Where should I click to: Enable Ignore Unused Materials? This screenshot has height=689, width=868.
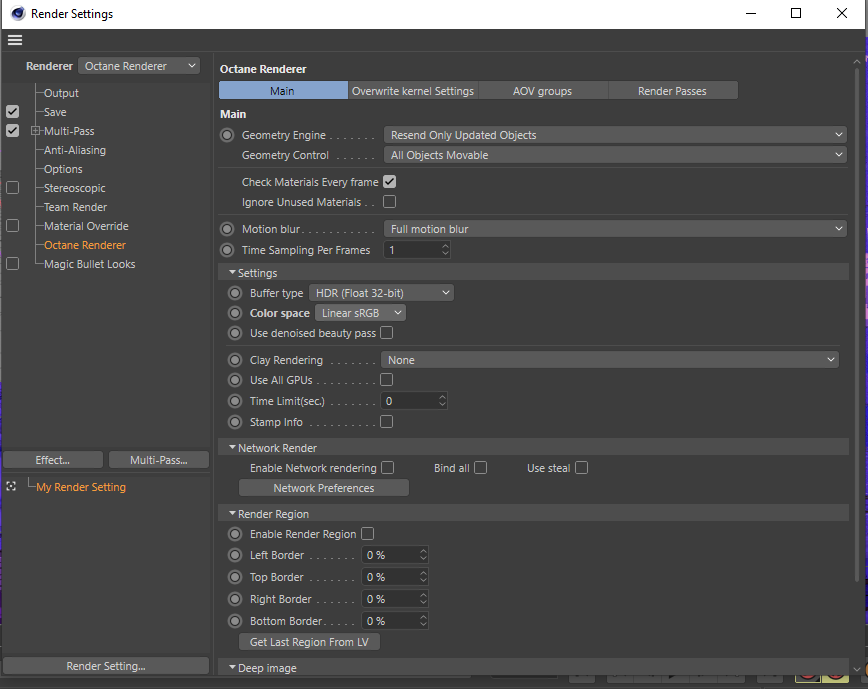pyautogui.click(x=390, y=201)
